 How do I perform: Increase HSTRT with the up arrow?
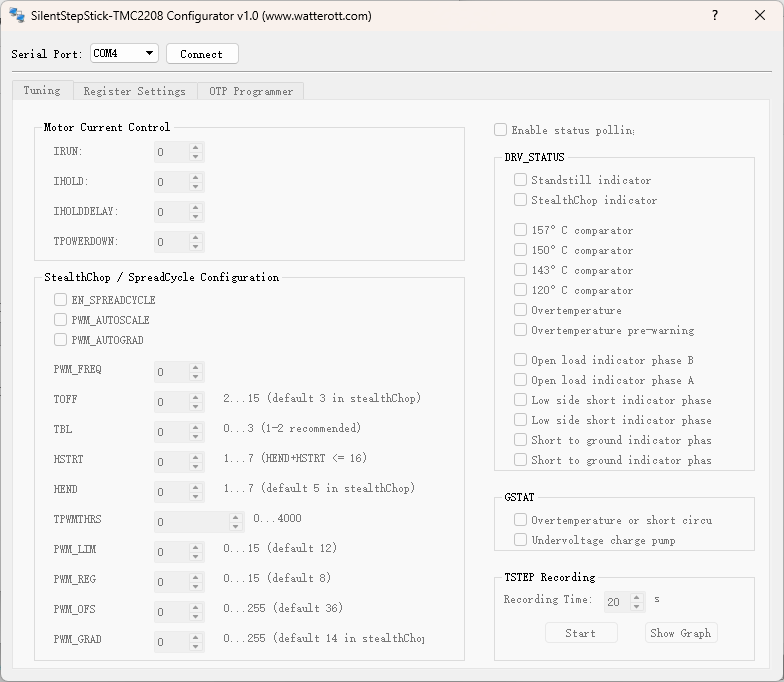pyautogui.click(x=196, y=458)
